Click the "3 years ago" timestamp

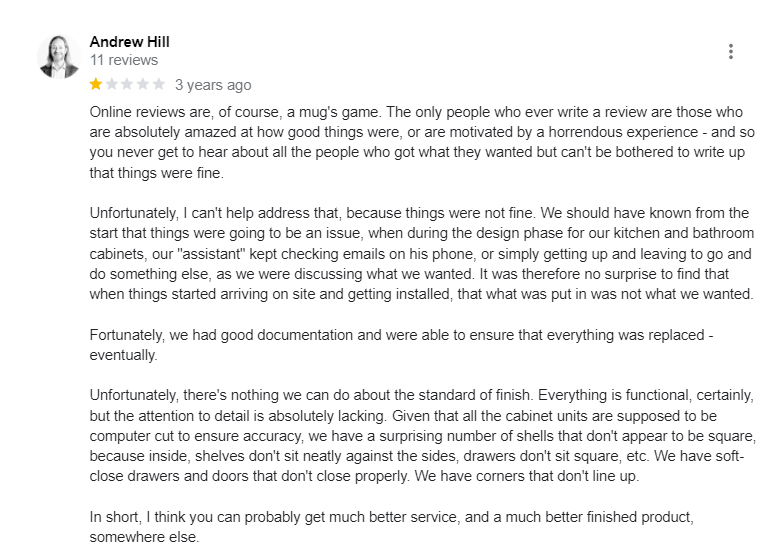(x=213, y=85)
